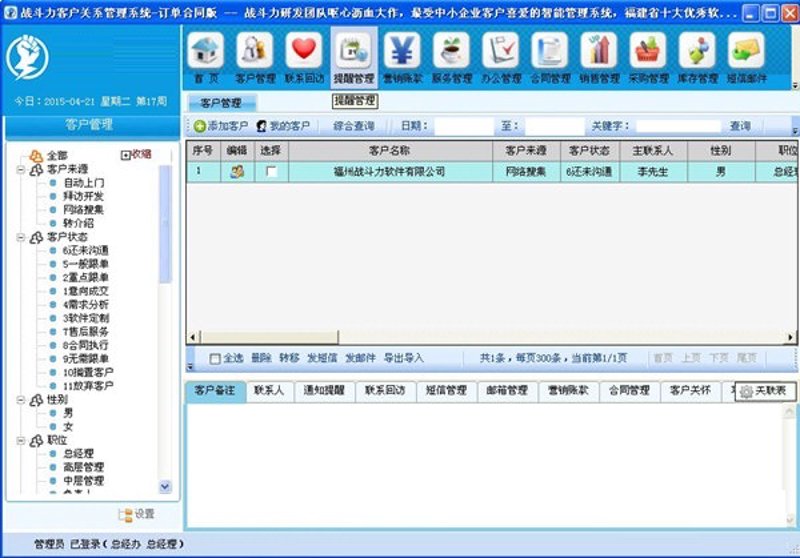Switch to lower 合同管理 tab
The image size is (800, 558).
tap(629, 391)
